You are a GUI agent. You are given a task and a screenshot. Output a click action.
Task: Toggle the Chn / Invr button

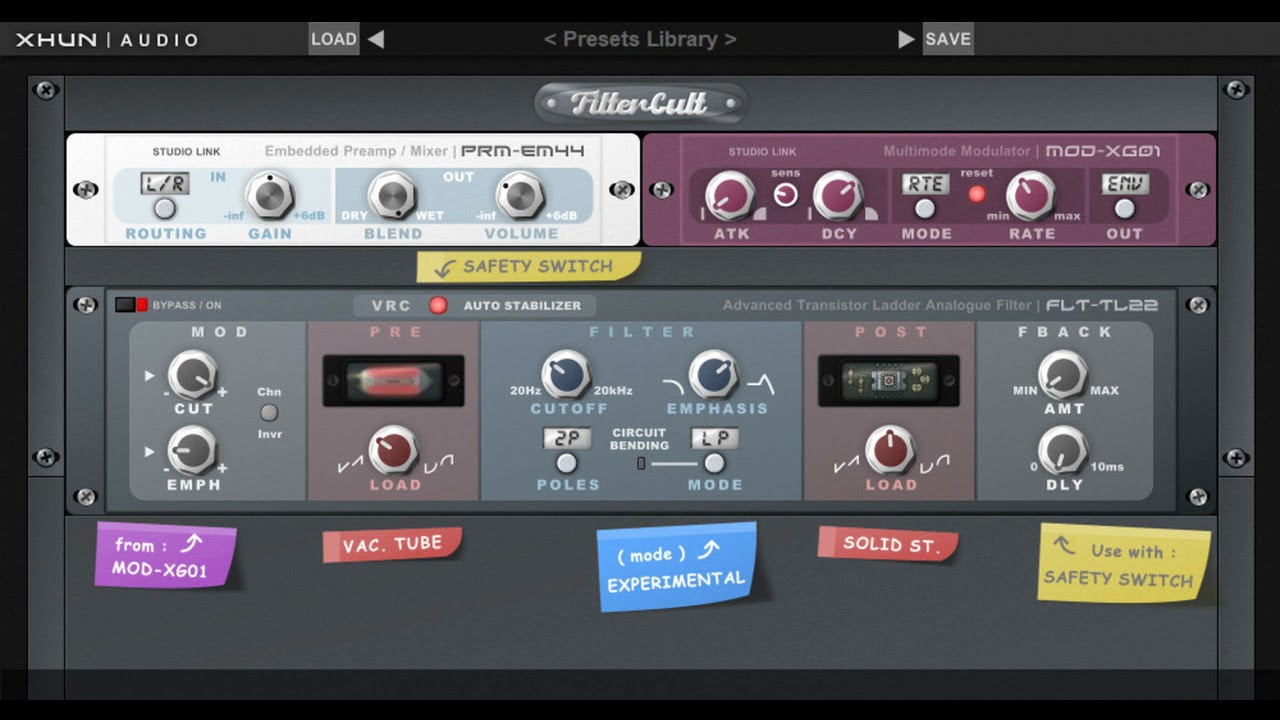pos(269,413)
